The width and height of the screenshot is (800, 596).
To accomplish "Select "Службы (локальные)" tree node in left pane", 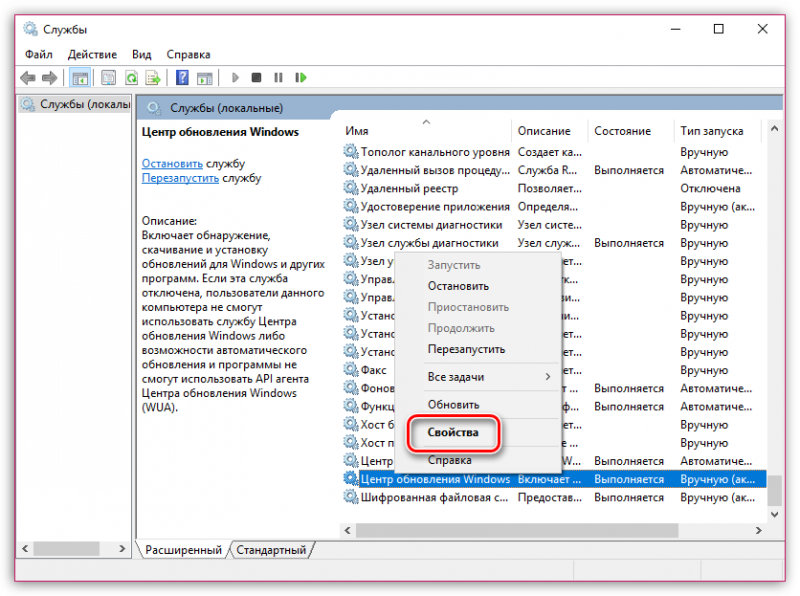I will pos(76,105).
